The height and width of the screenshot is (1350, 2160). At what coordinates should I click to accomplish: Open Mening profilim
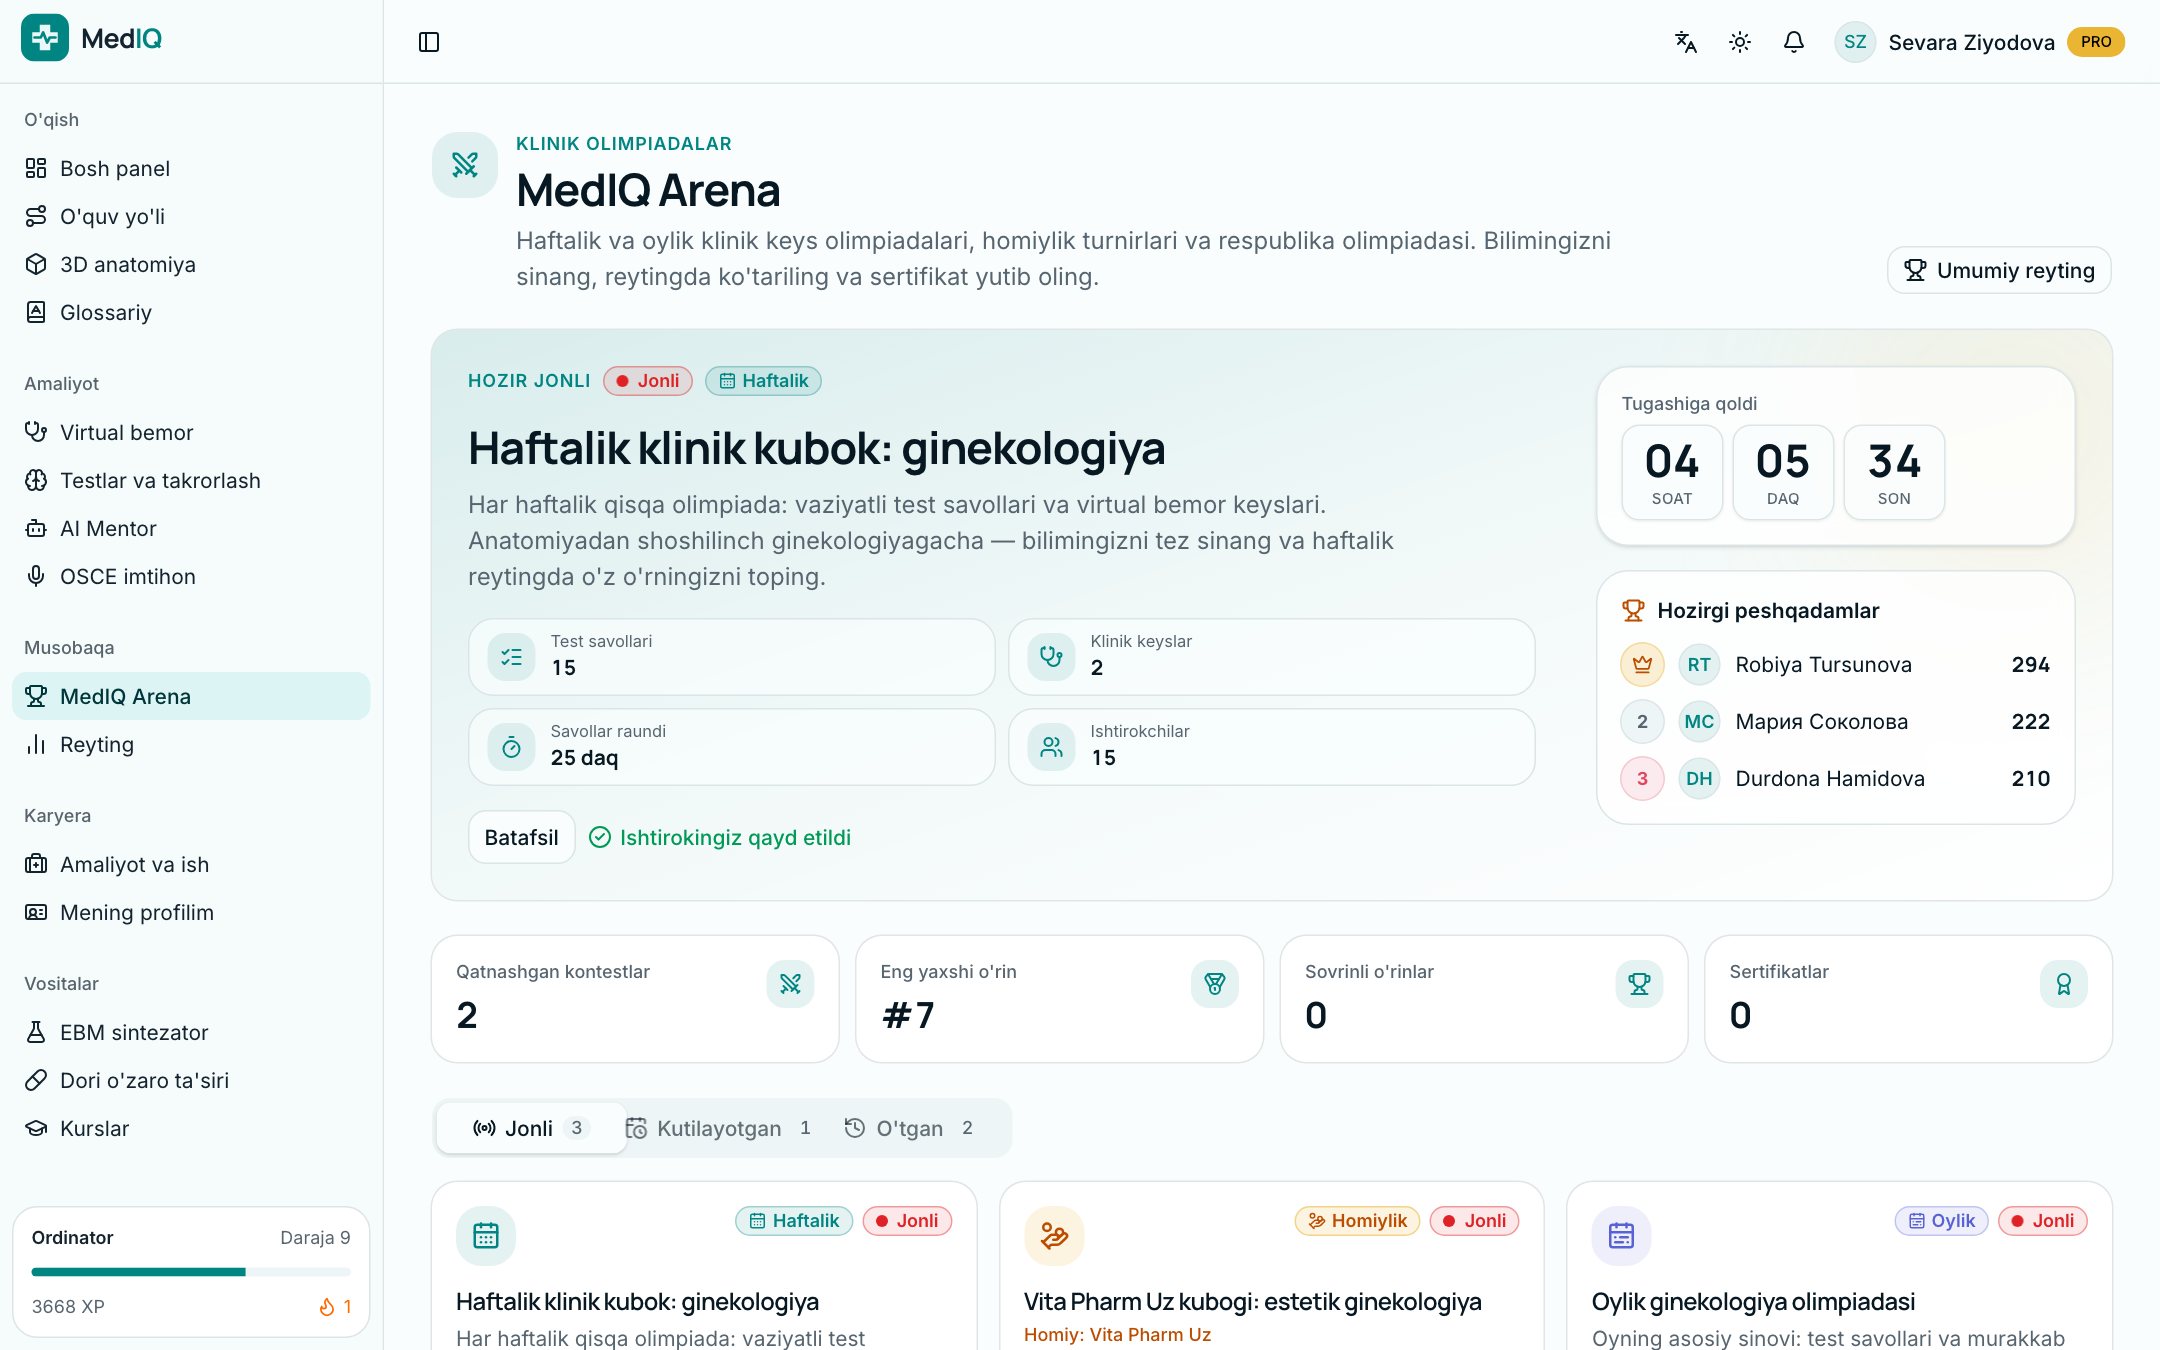[x=191, y=912]
